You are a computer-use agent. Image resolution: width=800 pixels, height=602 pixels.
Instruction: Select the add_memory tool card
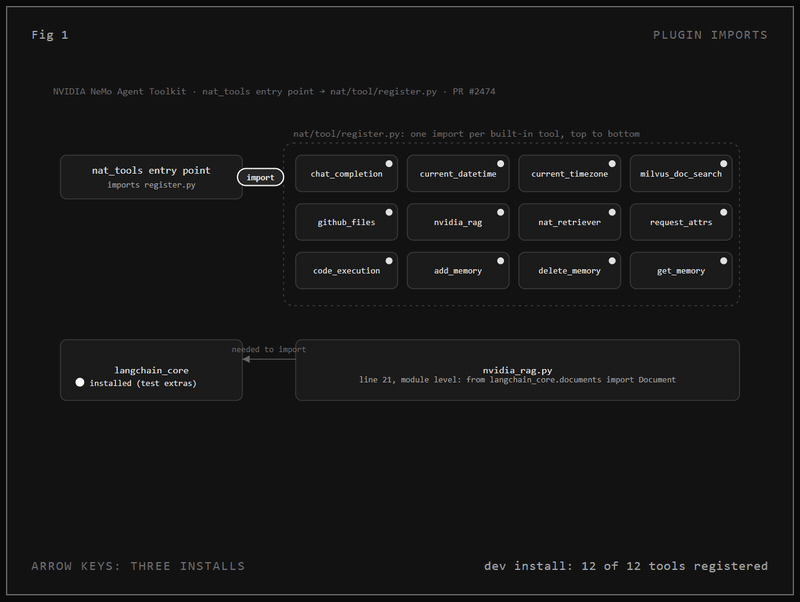click(x=458, y=270)
